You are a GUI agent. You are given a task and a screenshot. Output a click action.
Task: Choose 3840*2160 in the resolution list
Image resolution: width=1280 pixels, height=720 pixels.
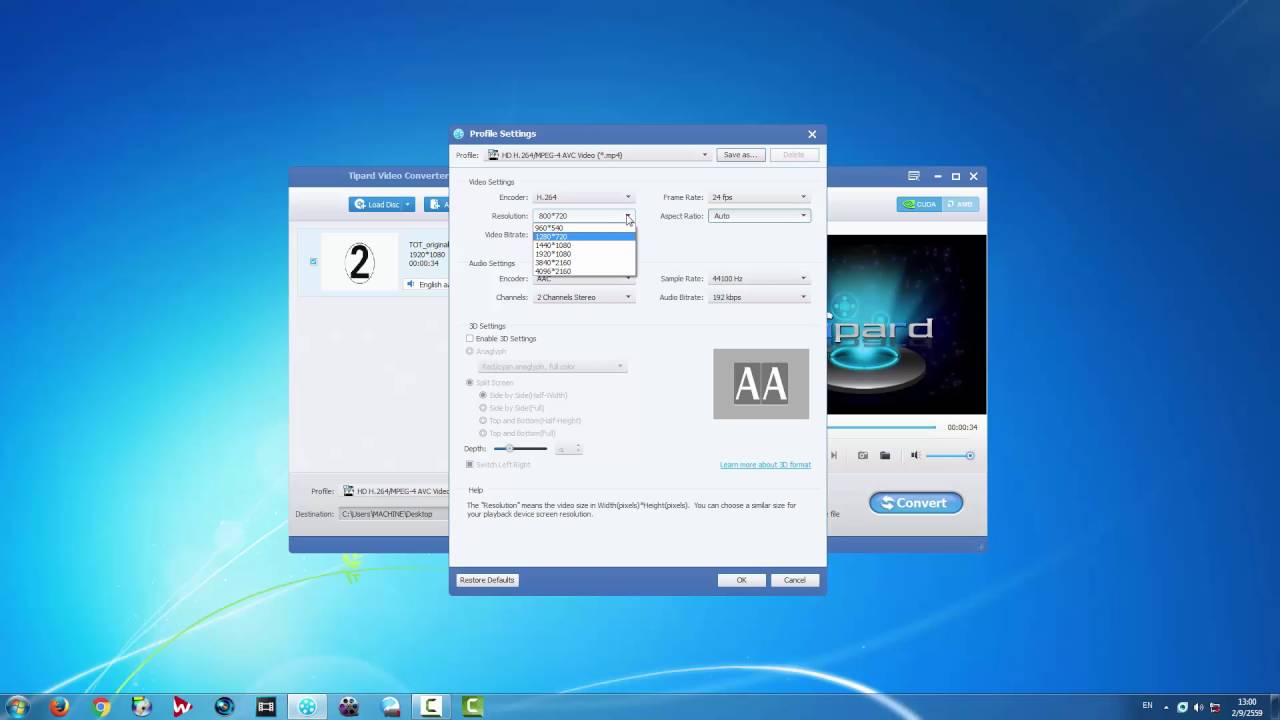[583, 262]
